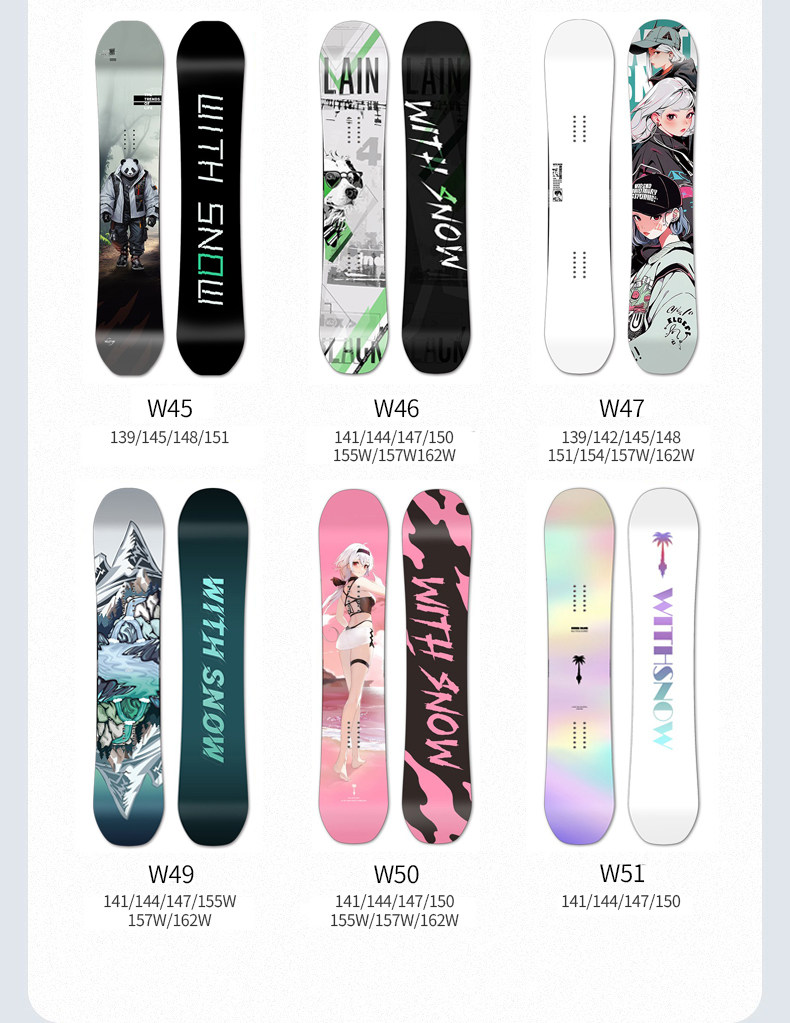Select the W49 mountain landscape snowboard

pyautogui.click(x=129, y=666)
